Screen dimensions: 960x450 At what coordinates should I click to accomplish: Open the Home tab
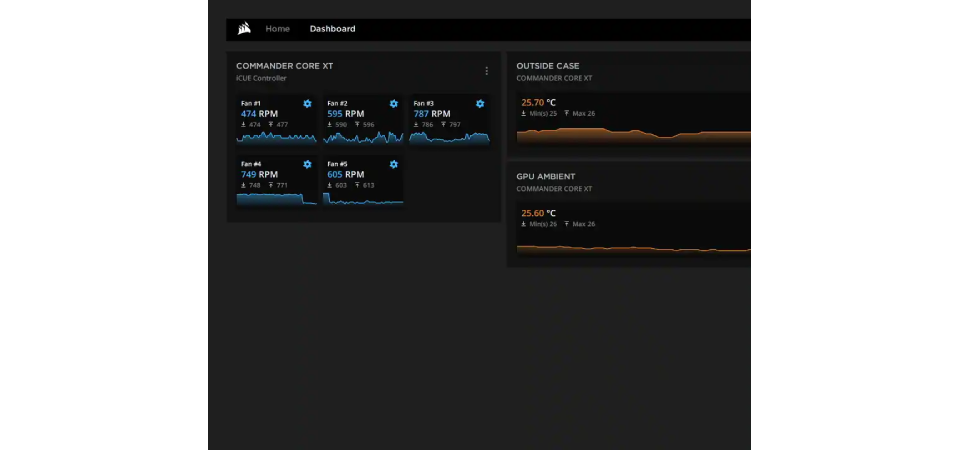(277, 29)
